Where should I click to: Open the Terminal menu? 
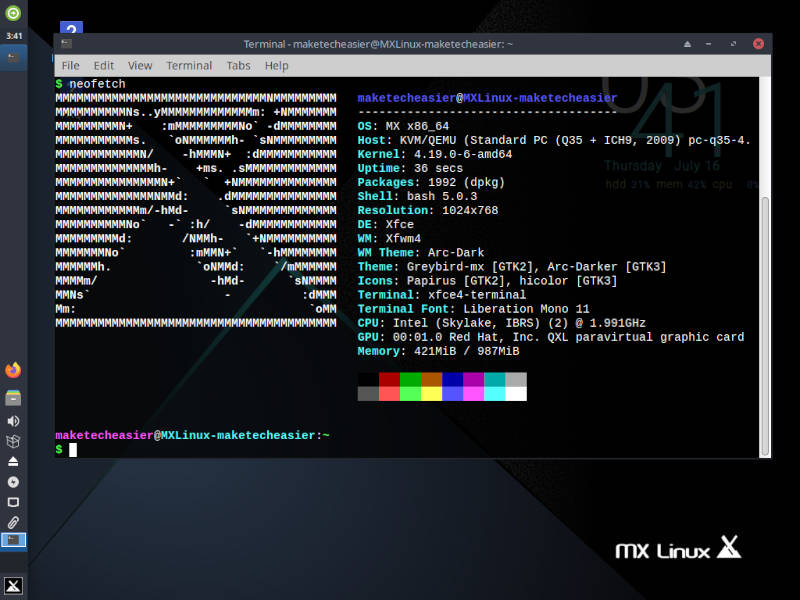[x=189, y=65]
